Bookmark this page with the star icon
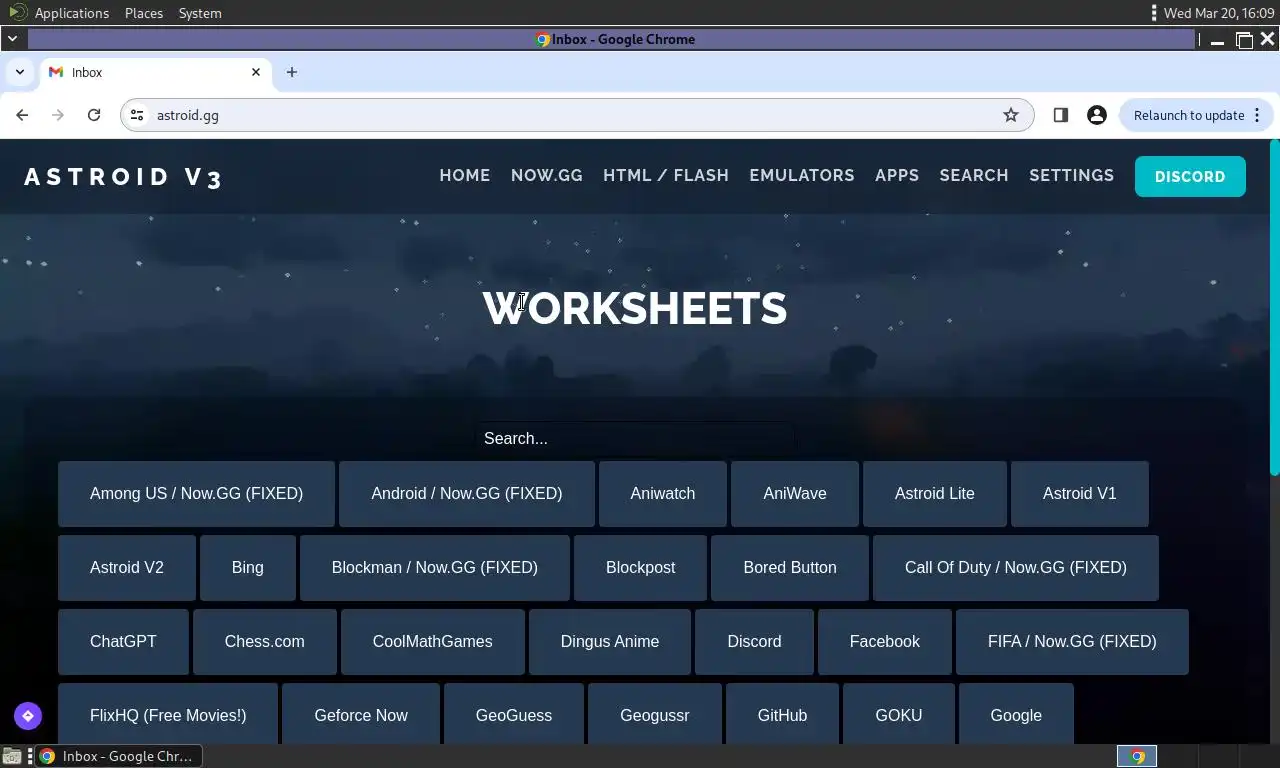This screenshot has width=1280, height=768. [x=1011, y=115]
